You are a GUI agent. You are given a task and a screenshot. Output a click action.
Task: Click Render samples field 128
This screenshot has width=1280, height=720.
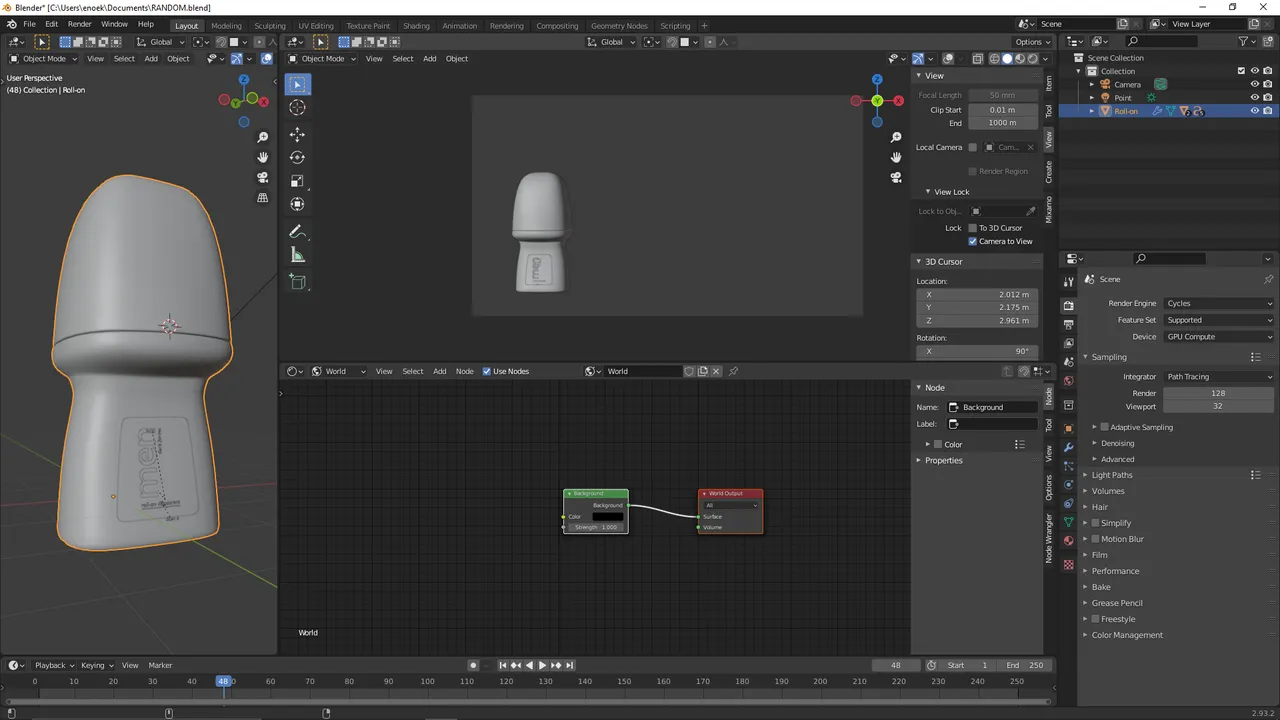pos(1218,393)
